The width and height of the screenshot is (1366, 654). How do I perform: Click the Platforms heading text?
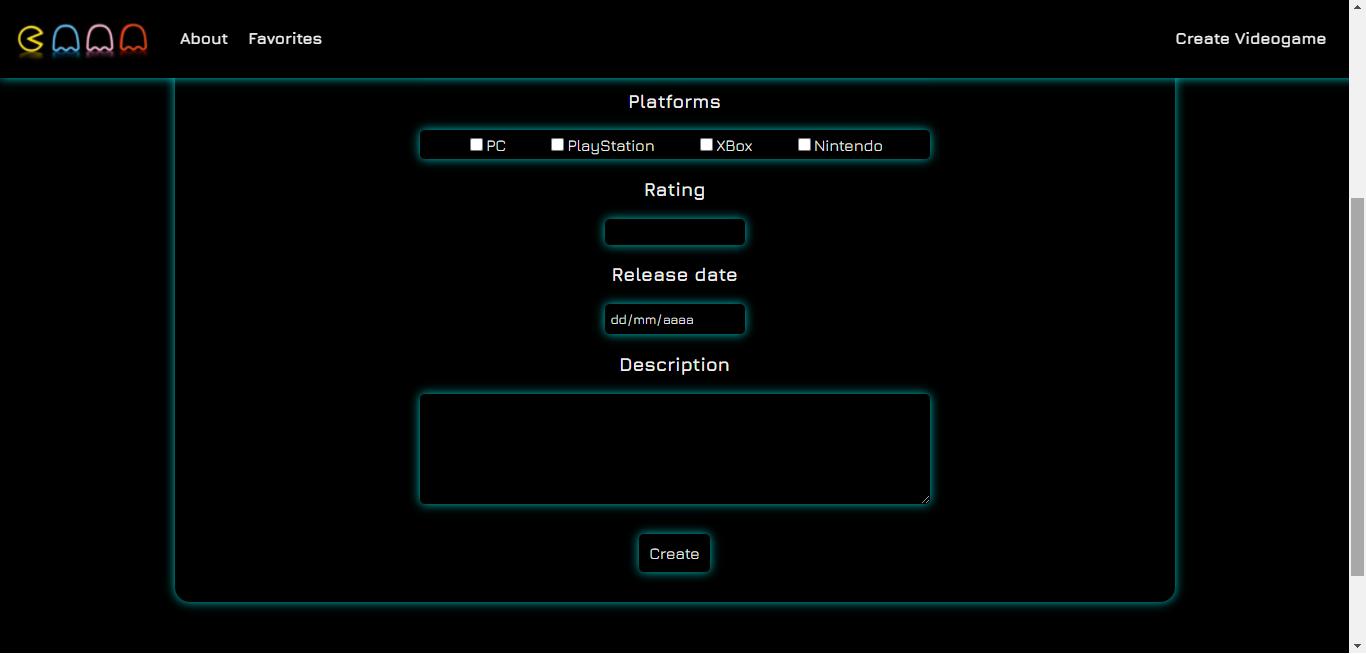675,102
